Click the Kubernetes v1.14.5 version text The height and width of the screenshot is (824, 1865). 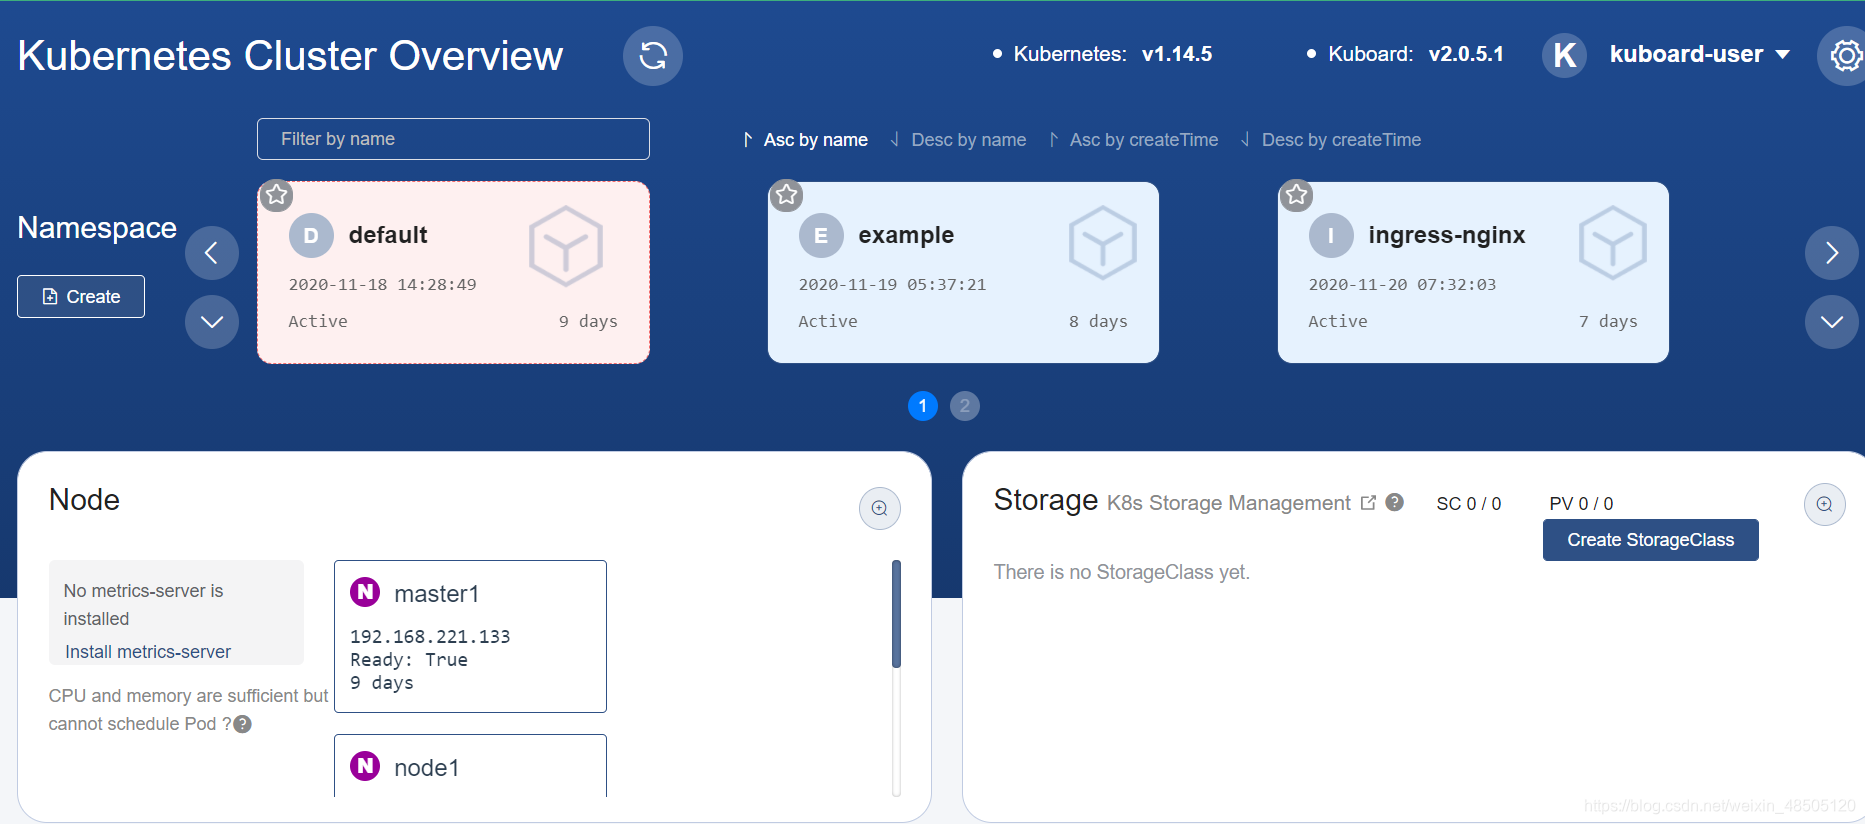1112,54
